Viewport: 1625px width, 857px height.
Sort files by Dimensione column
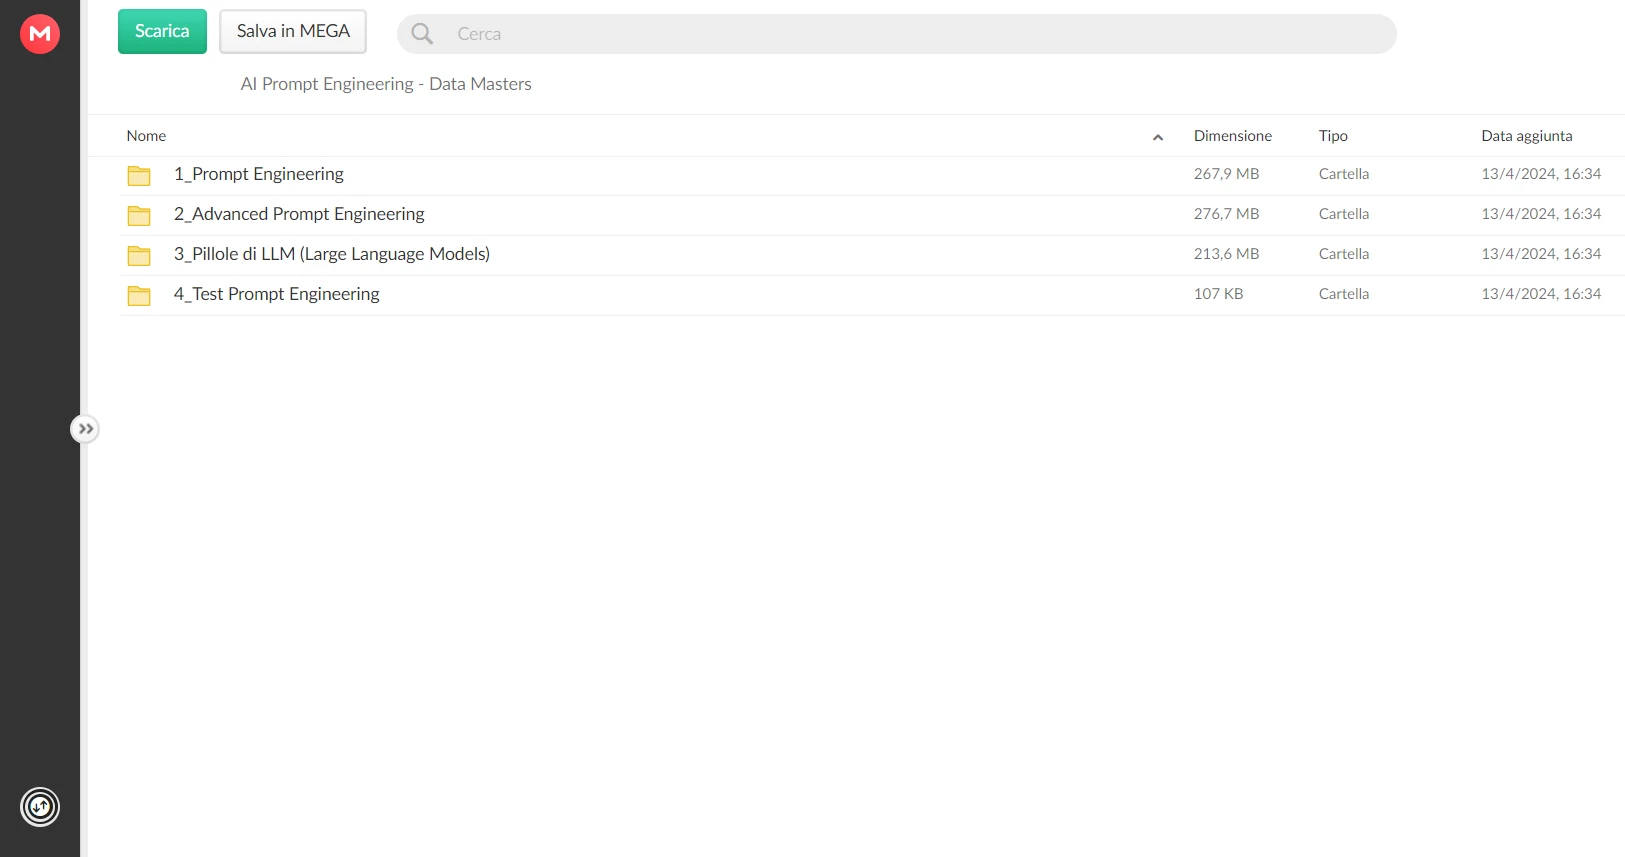click(1232, 136)
